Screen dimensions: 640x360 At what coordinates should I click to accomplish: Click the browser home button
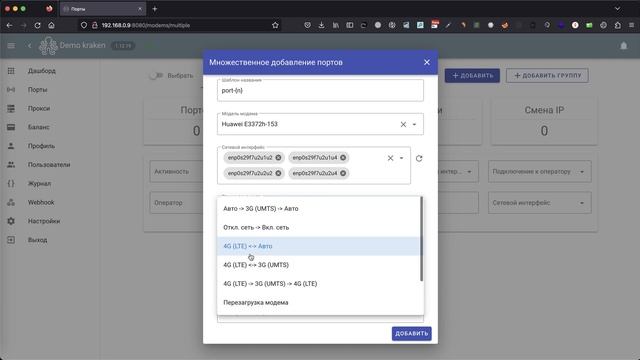tap(51, 25)
